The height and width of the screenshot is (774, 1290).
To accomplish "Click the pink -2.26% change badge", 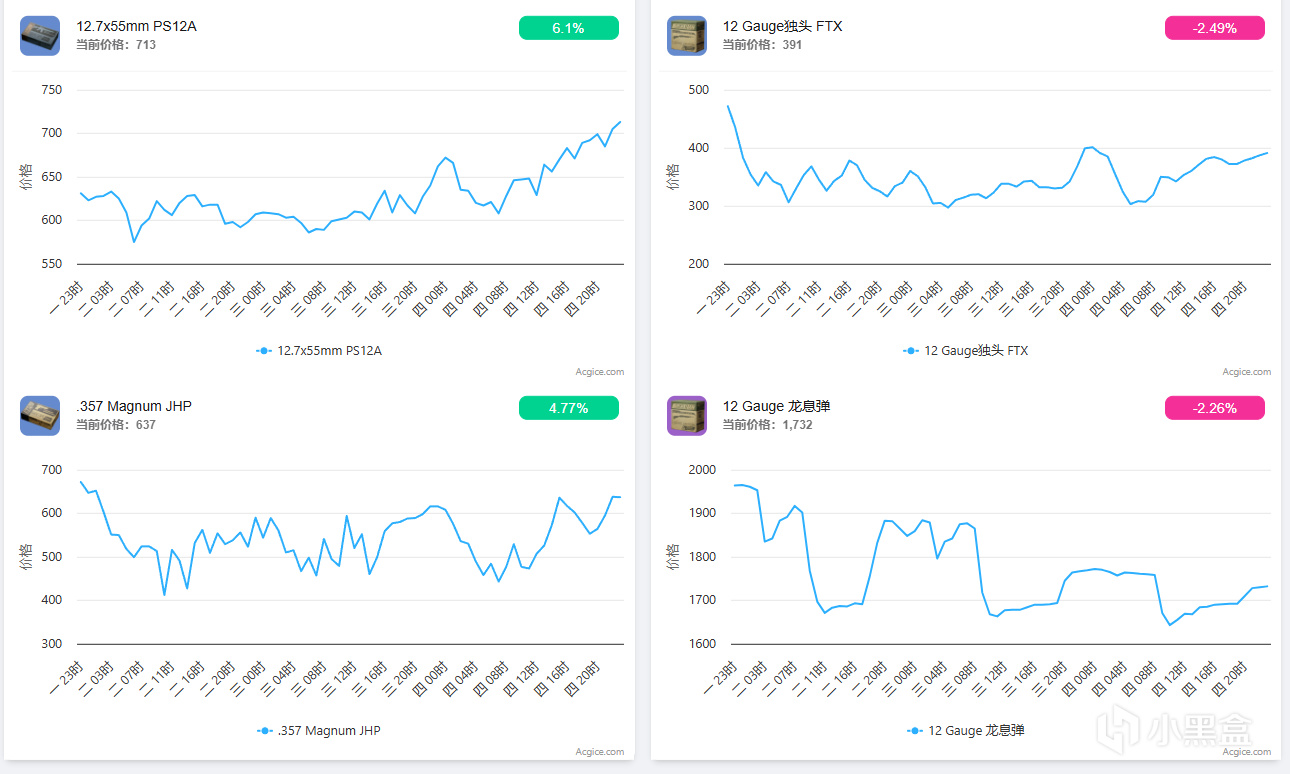I will tap(1214, 408).
